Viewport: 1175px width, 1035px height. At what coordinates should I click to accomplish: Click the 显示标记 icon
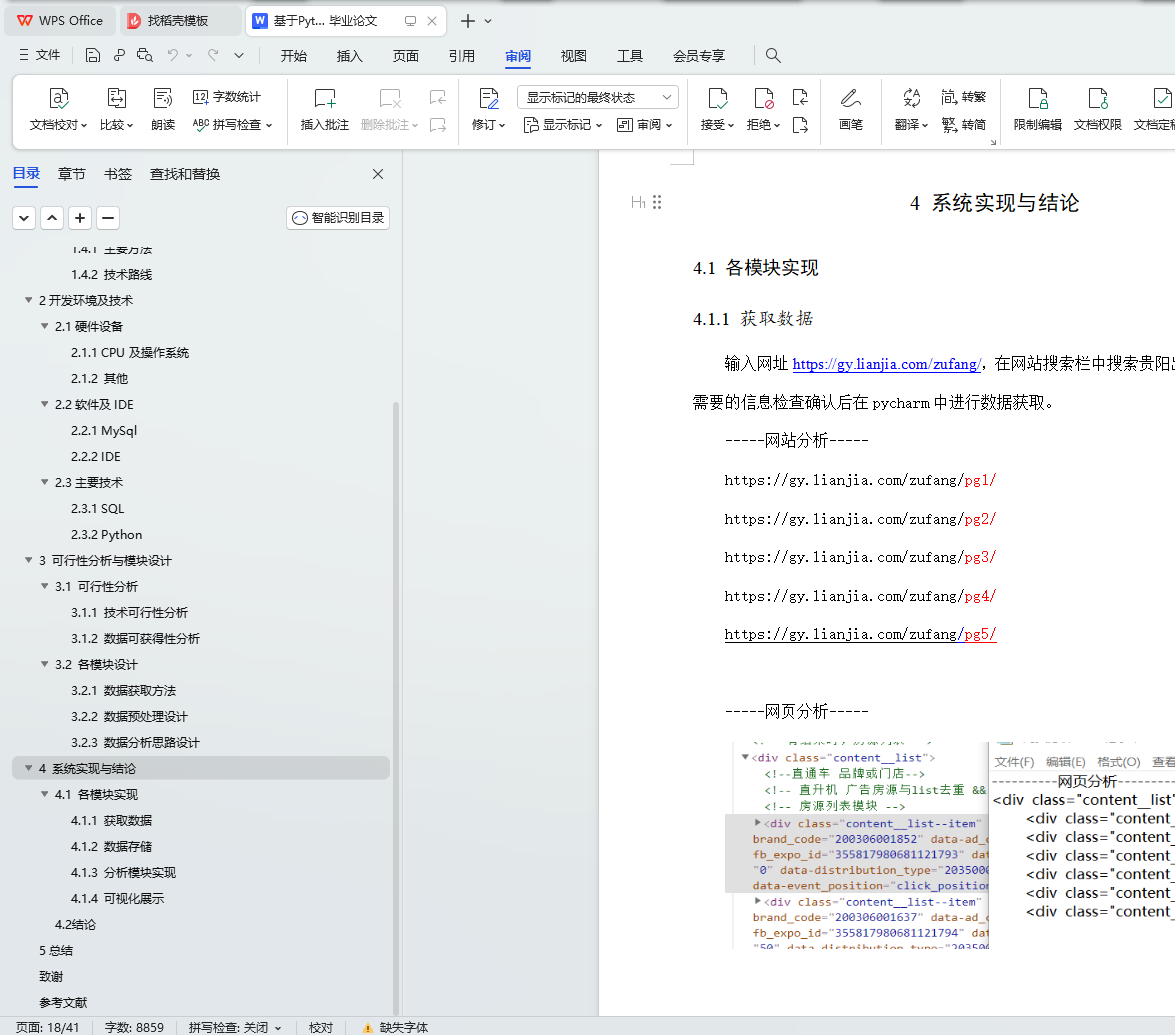point(531,124)
